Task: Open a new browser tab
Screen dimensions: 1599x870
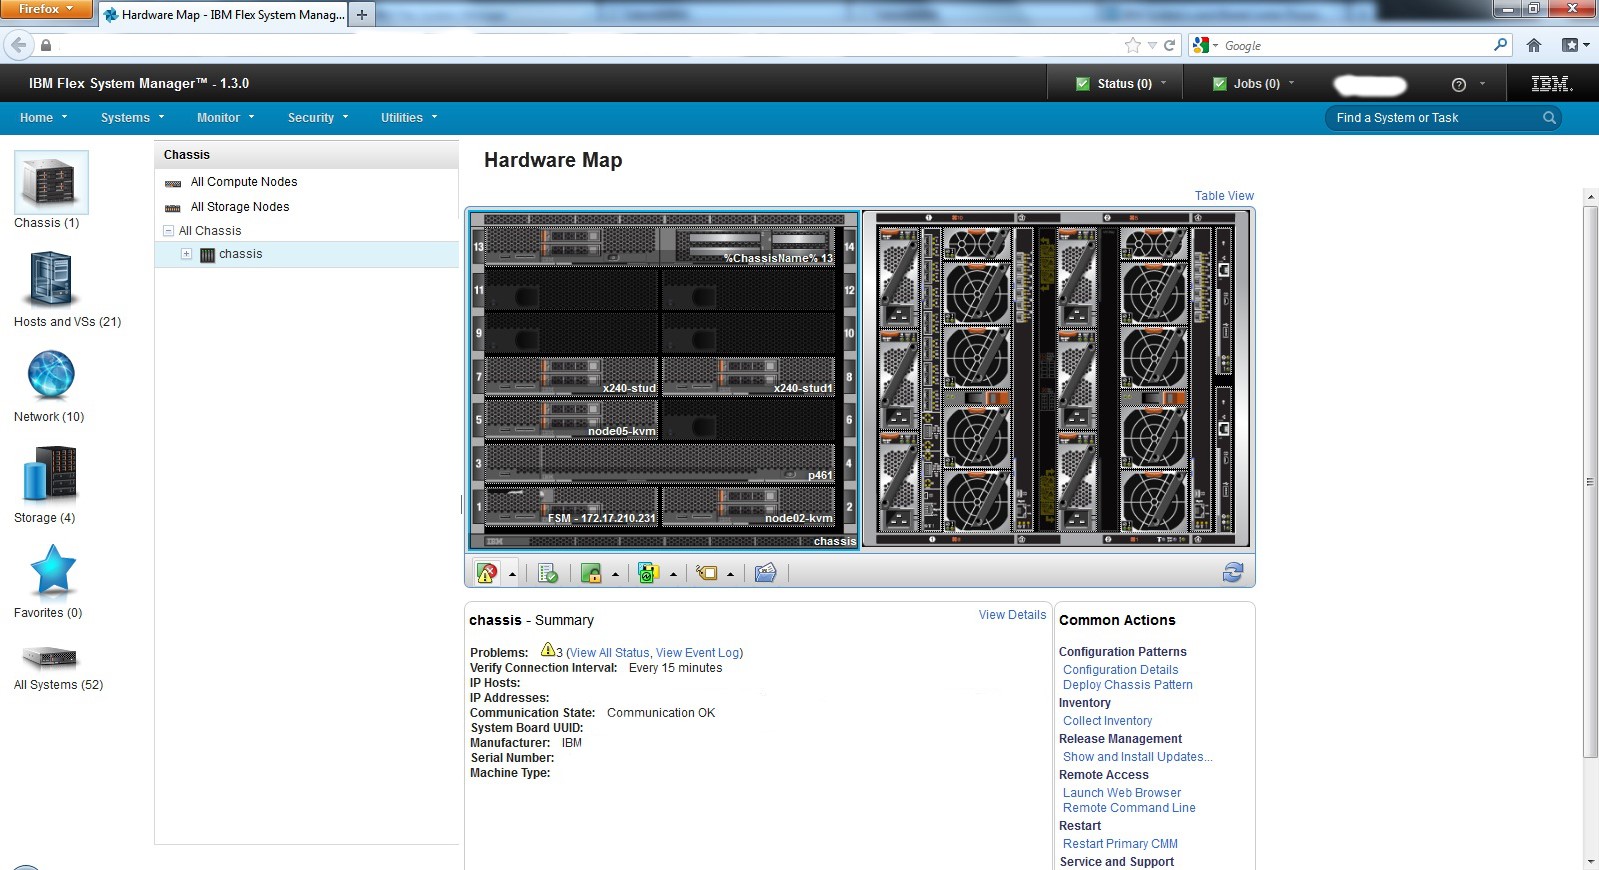Action: pyautogui.click(x=362, y=15)
